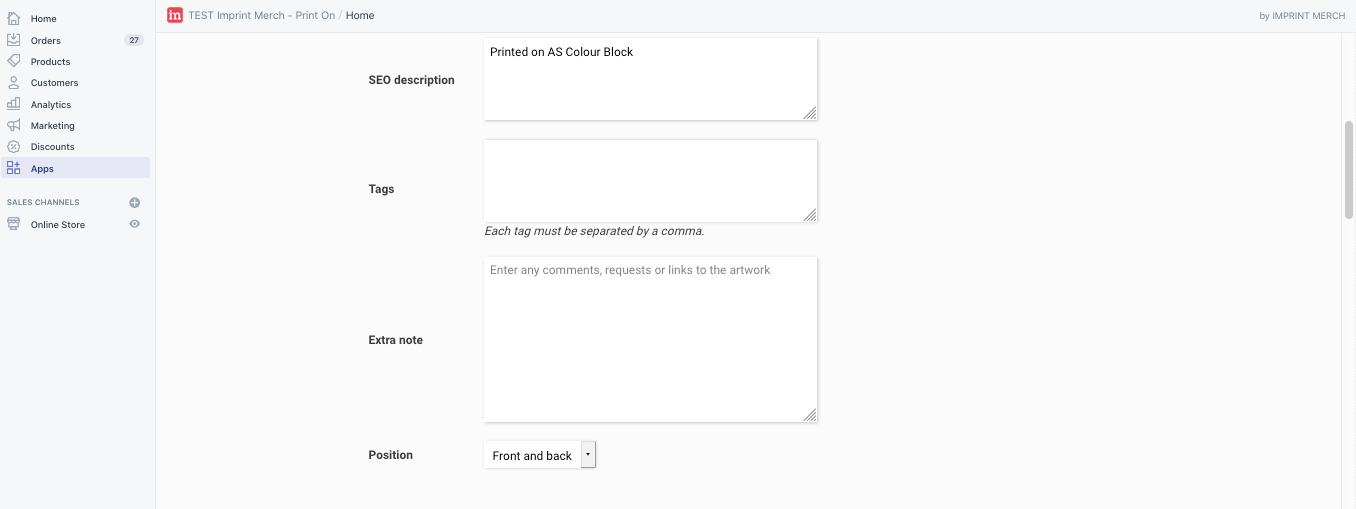1356x509 pixels.
Task: Click the TEST Imprint Merch breadcrumb link
Action: coord(261,16)
